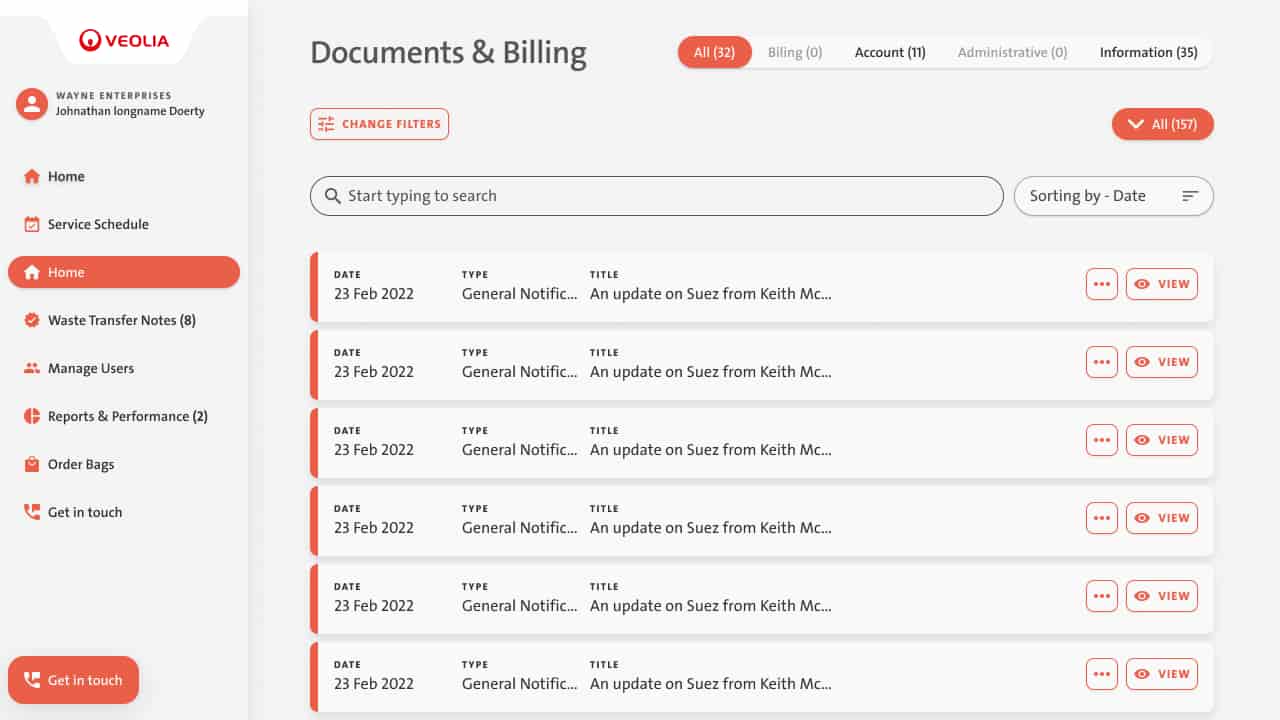This screenshot has width=1280, height=720.
Task: Expand the All (157) dropdown
Action: (1162, 124)
